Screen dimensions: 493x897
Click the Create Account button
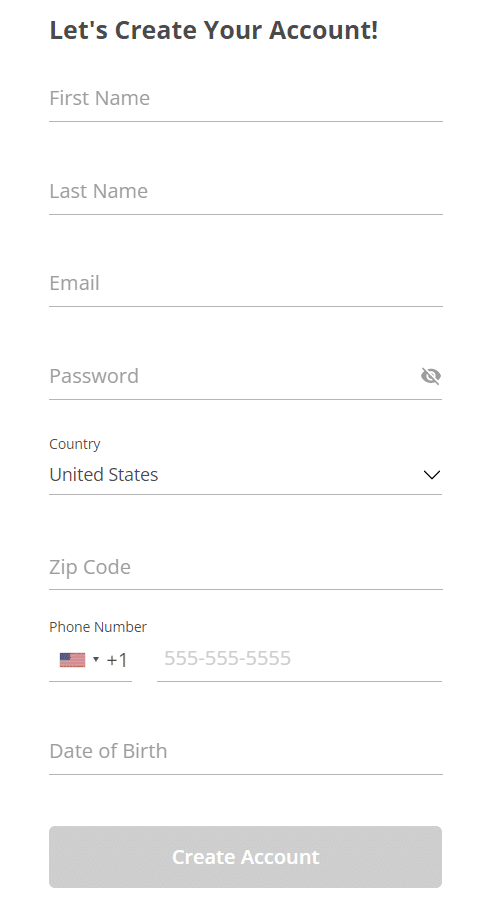click(x=245, y=856)
